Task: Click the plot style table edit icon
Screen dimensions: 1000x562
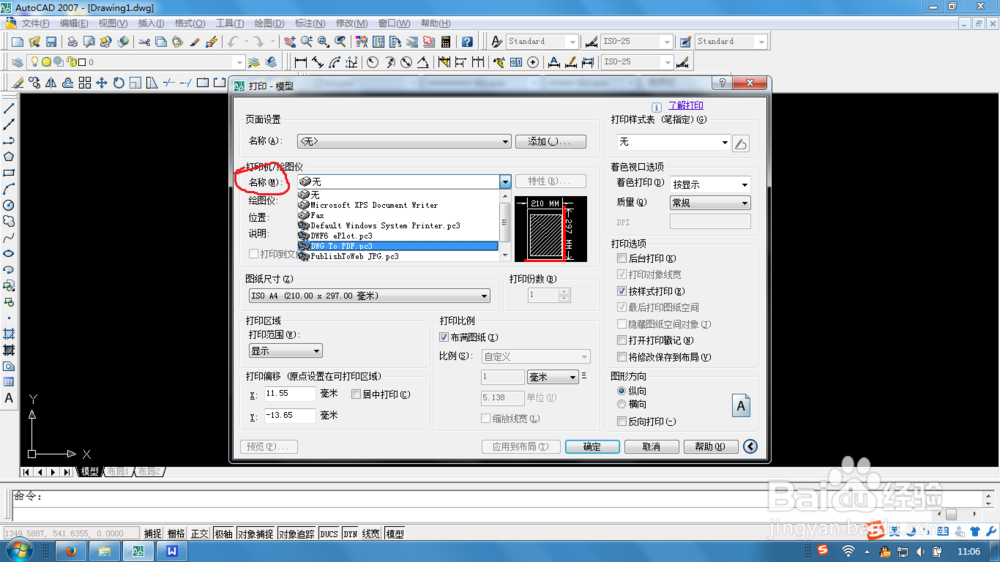Action: [x=740, y=144]
